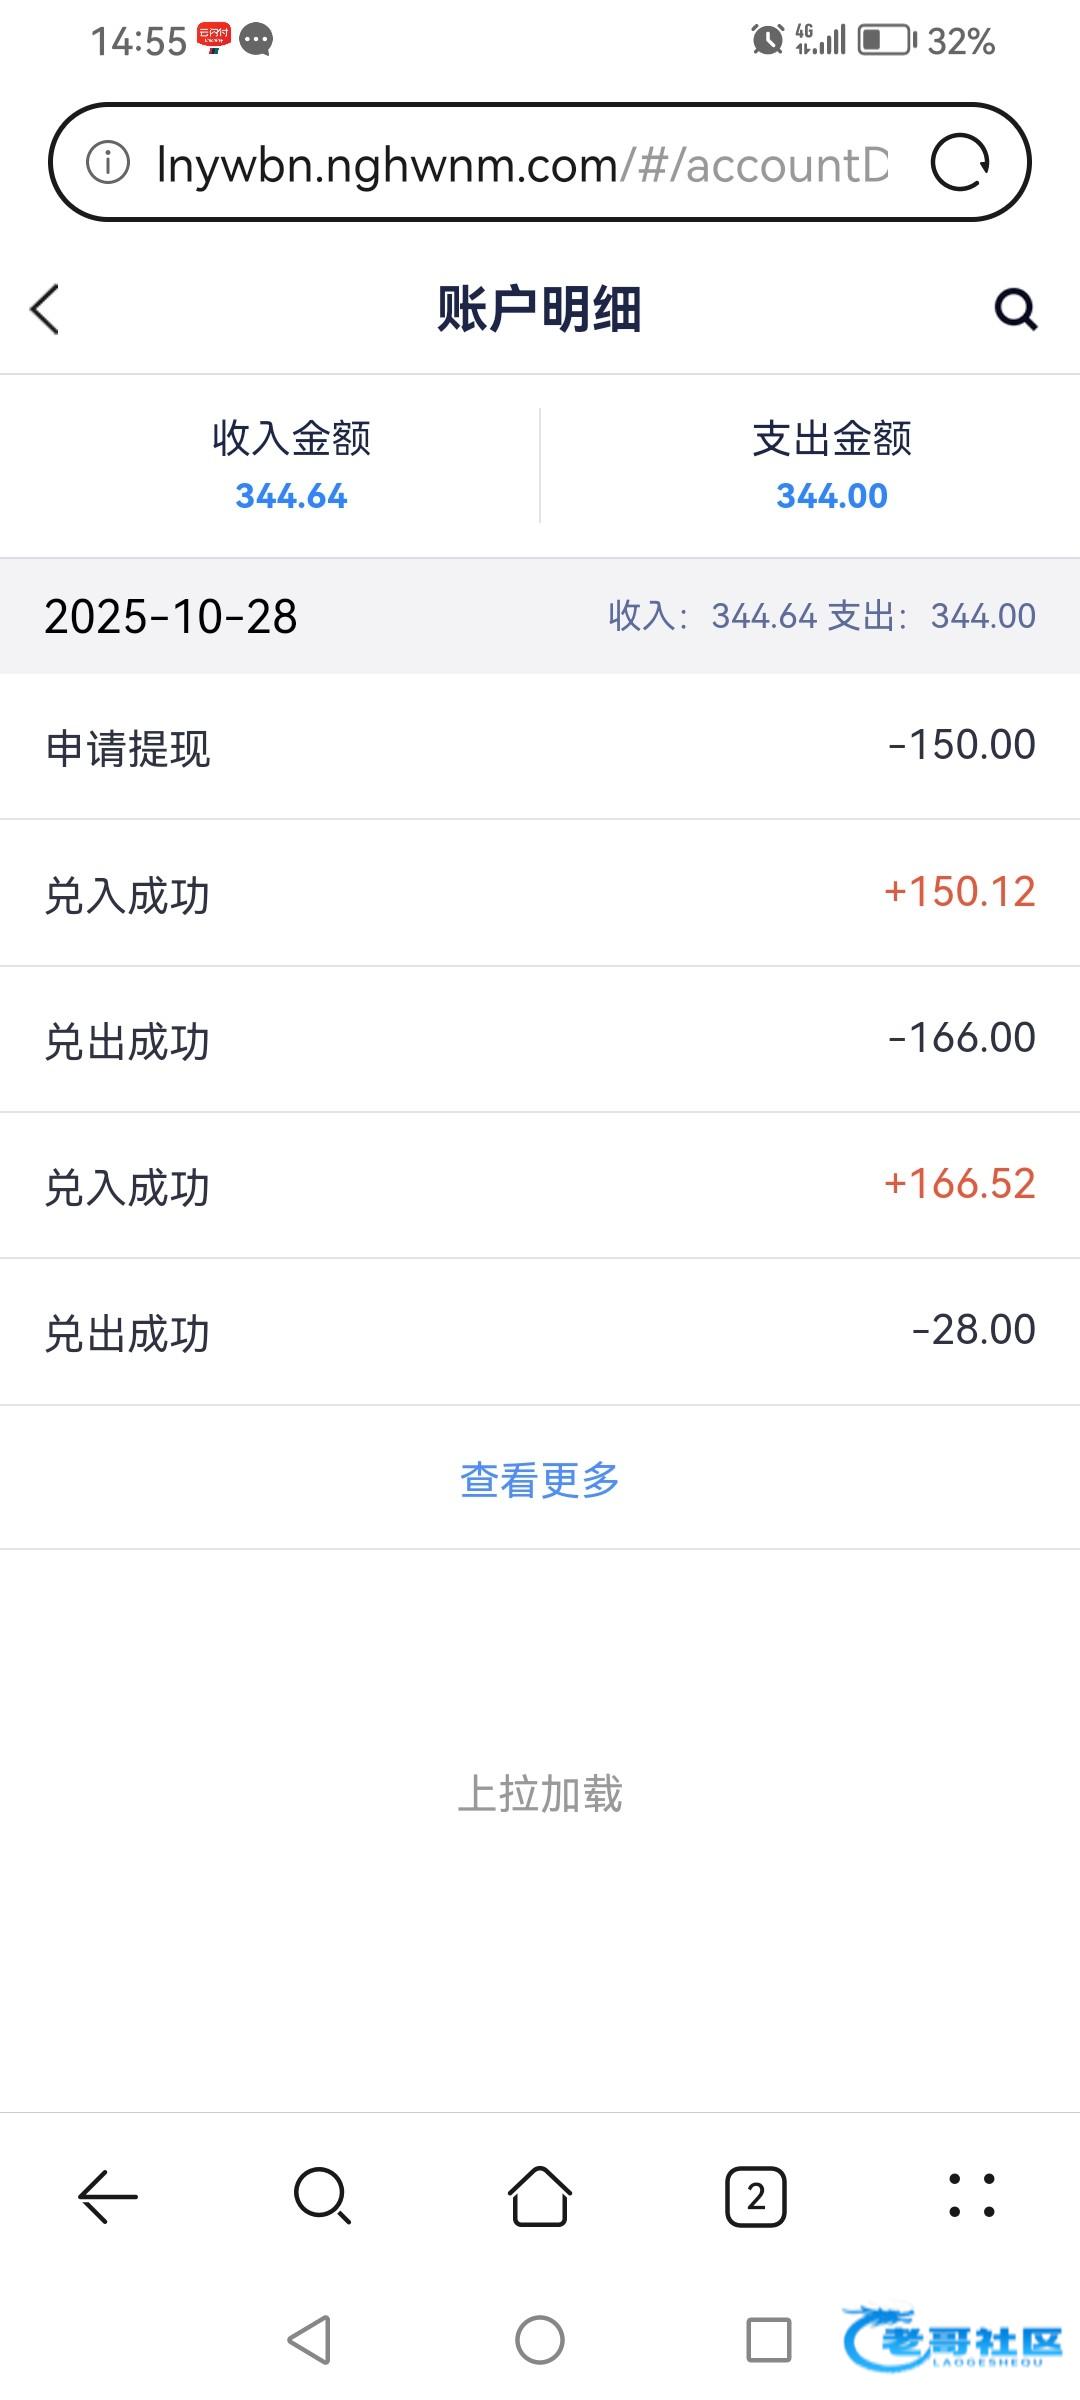Open the 申请提现 -150.00 record
Viewport: 1080px width, 2400px height.
[540, 747]
